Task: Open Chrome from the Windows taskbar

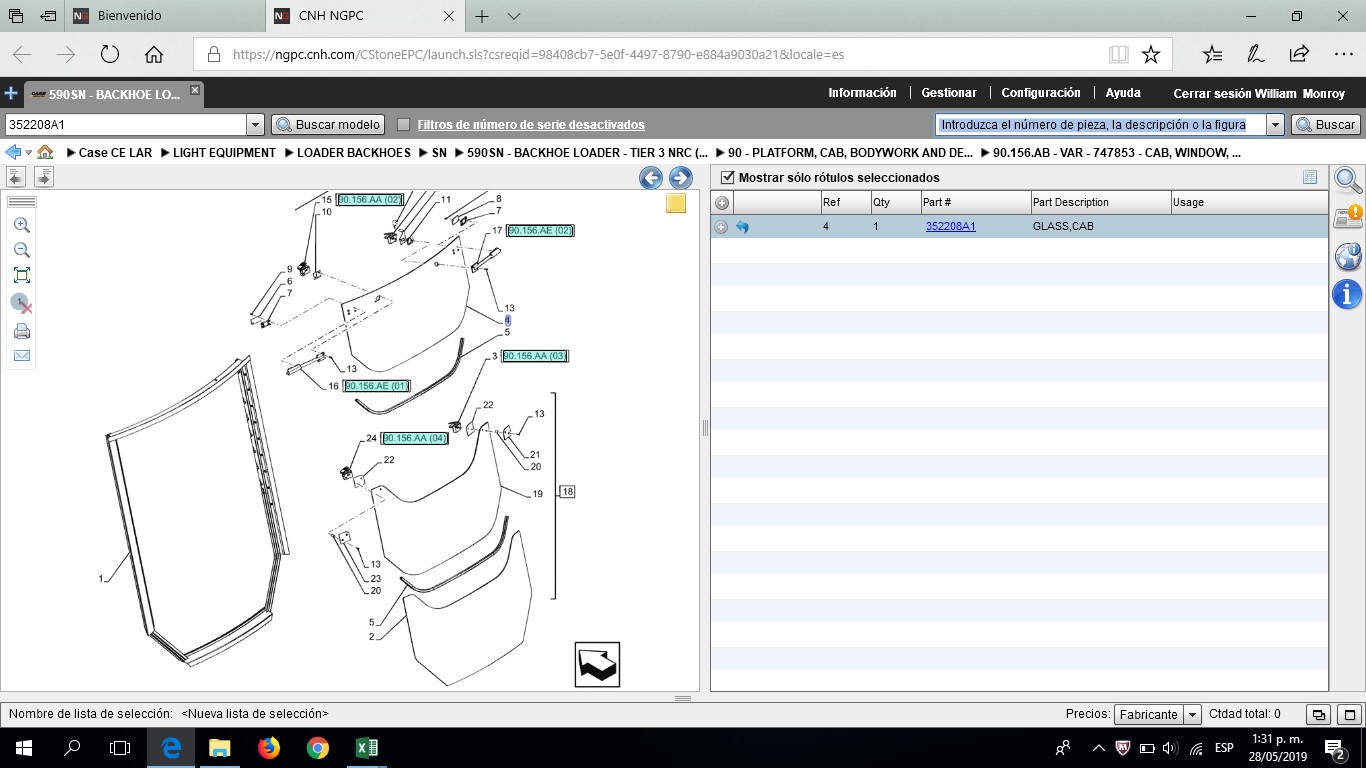Action: click(x=318, y=748)
